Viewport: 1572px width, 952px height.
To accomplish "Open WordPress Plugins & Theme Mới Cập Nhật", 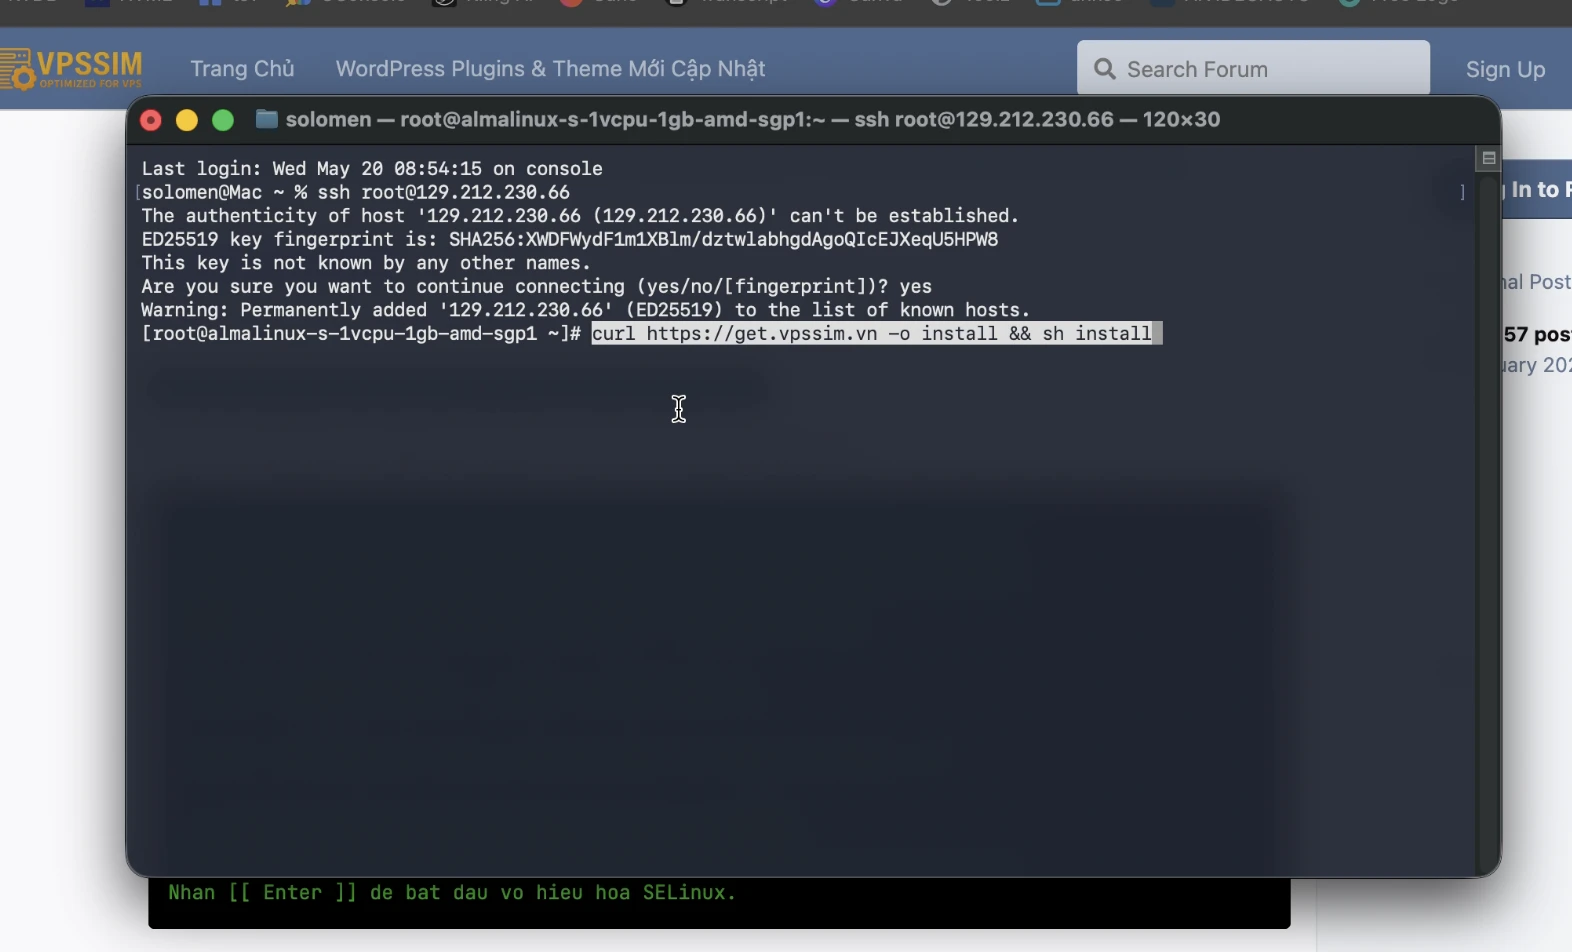I will click(550, 69).
